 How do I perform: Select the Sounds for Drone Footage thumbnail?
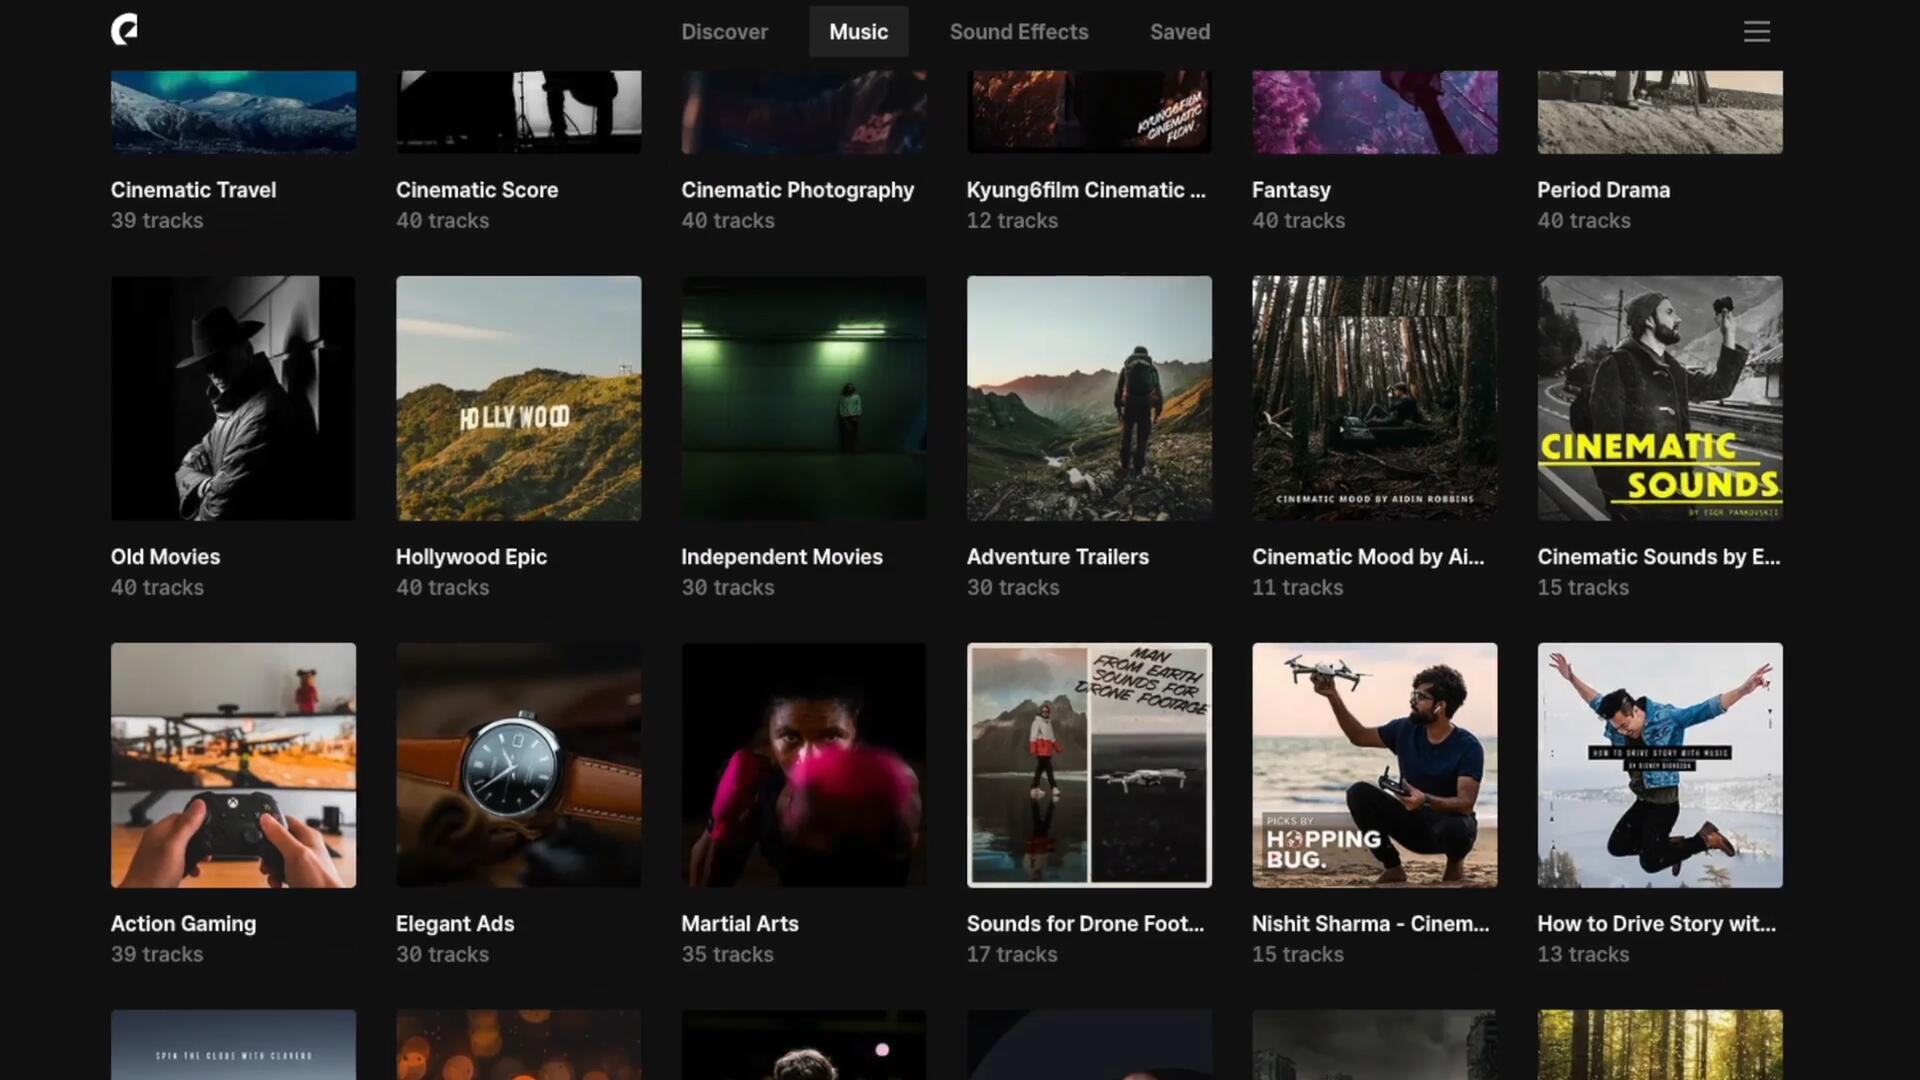1089,765
